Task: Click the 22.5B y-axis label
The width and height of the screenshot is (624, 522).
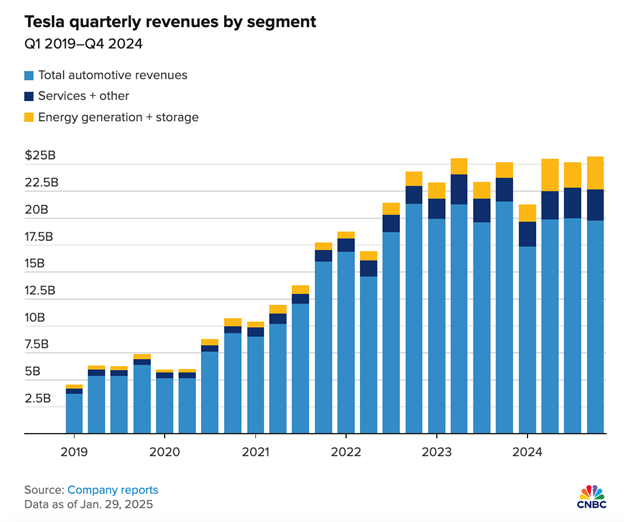Action: click(x=41, y=182)
